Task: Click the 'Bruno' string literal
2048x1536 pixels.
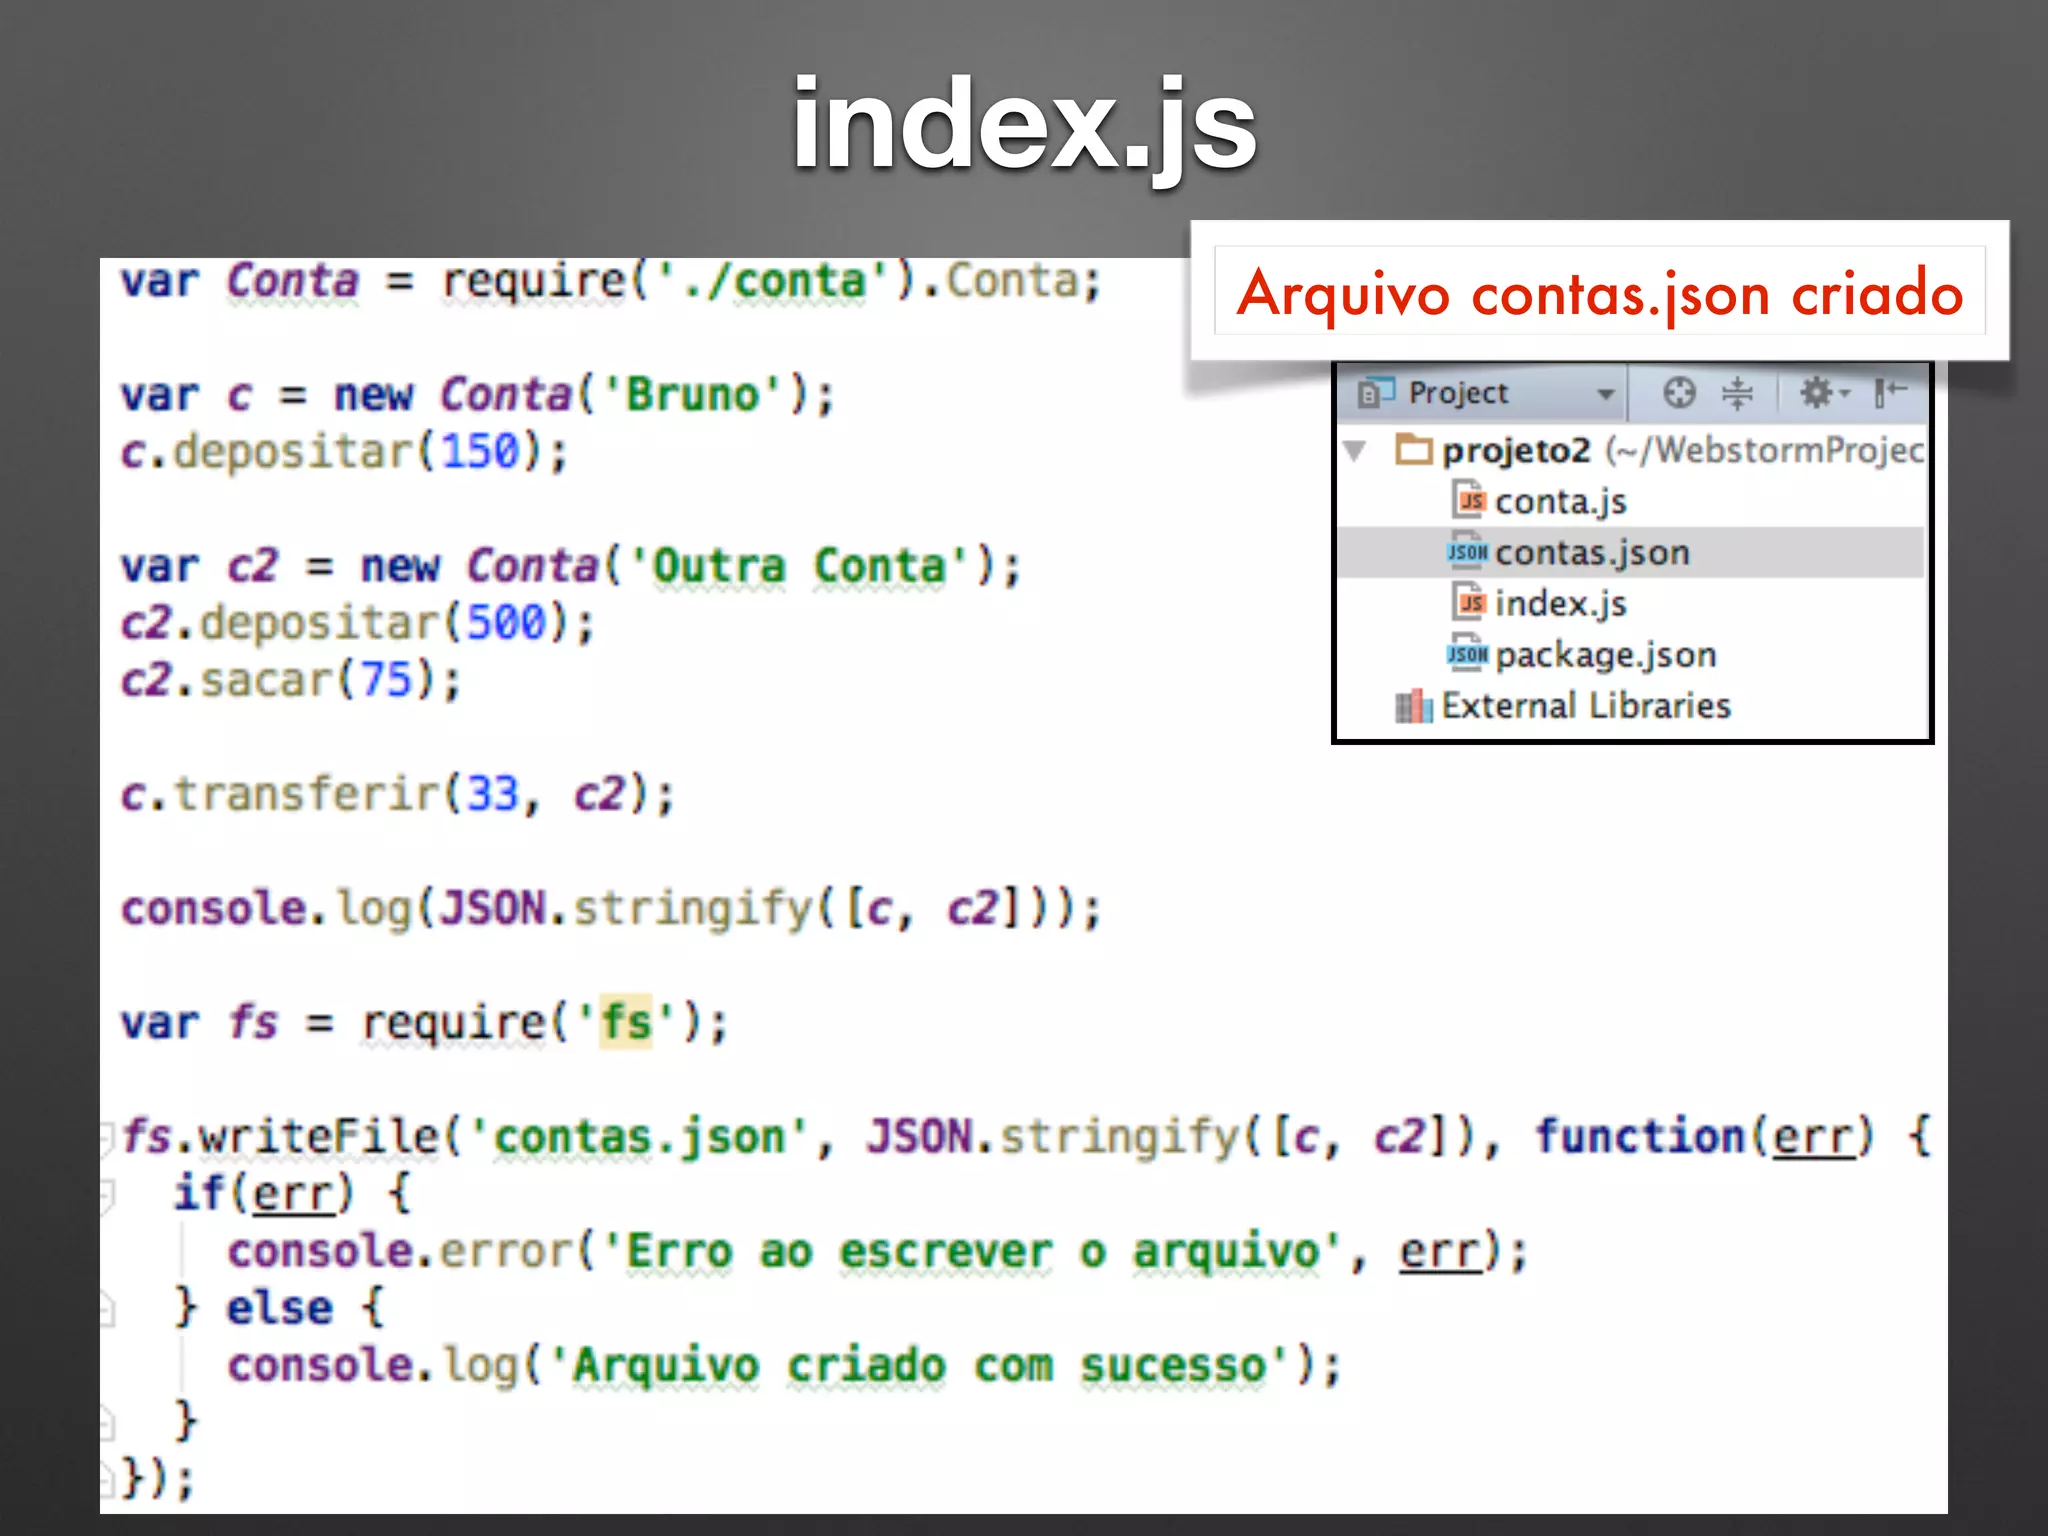Action: pyautogui.click(x=692, y=395)
